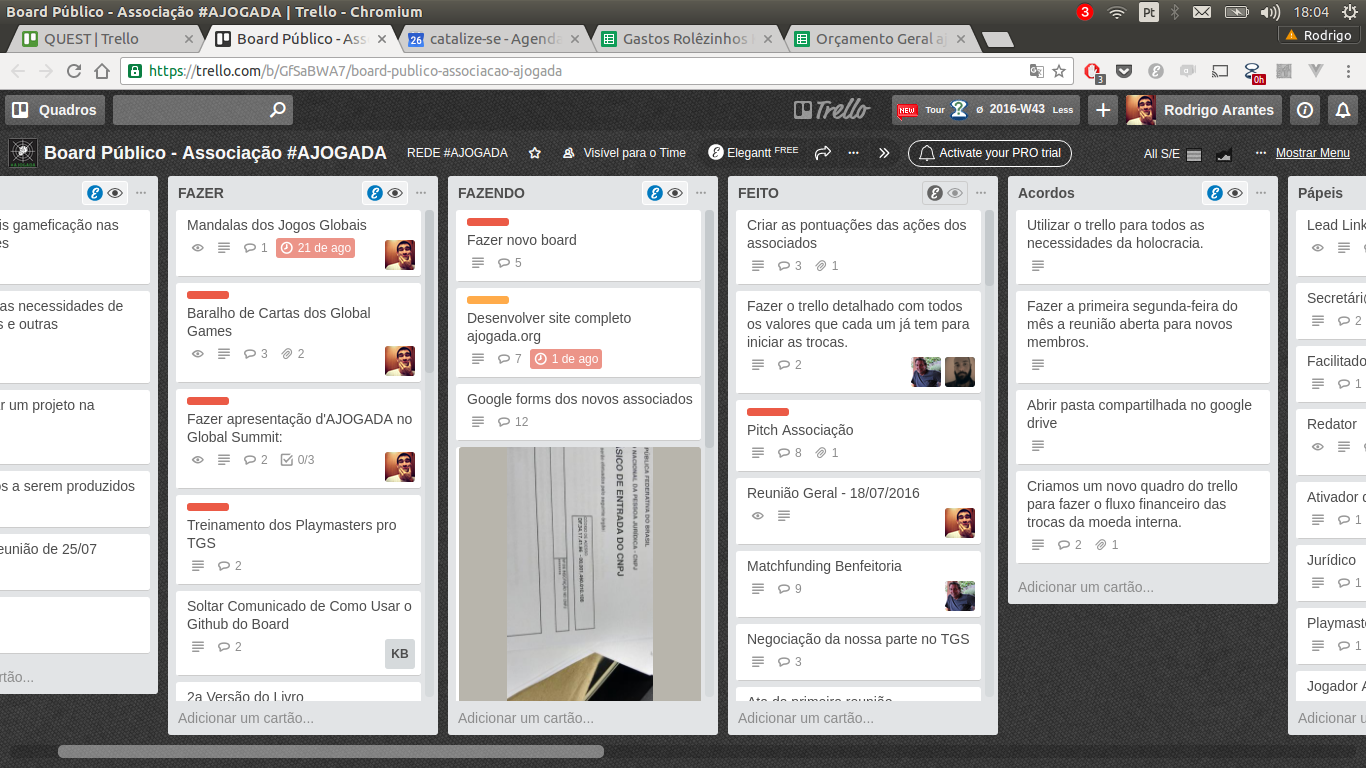Click the 21 de ago due date badge
Screen dimensions: 1366x768
point(315,248)
